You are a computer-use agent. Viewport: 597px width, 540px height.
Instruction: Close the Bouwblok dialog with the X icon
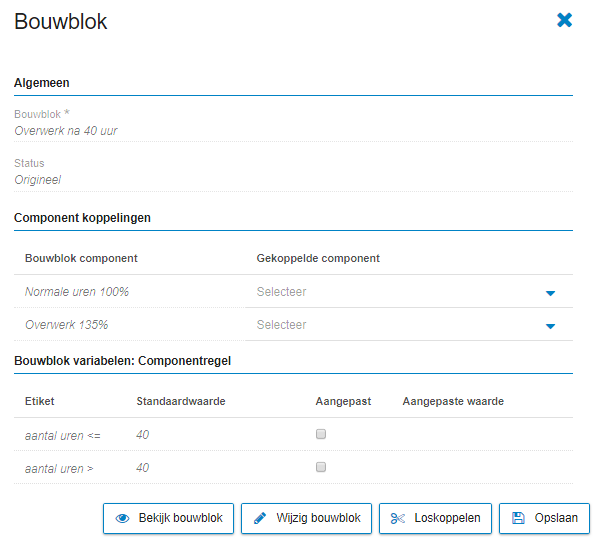tap(564, 20)
